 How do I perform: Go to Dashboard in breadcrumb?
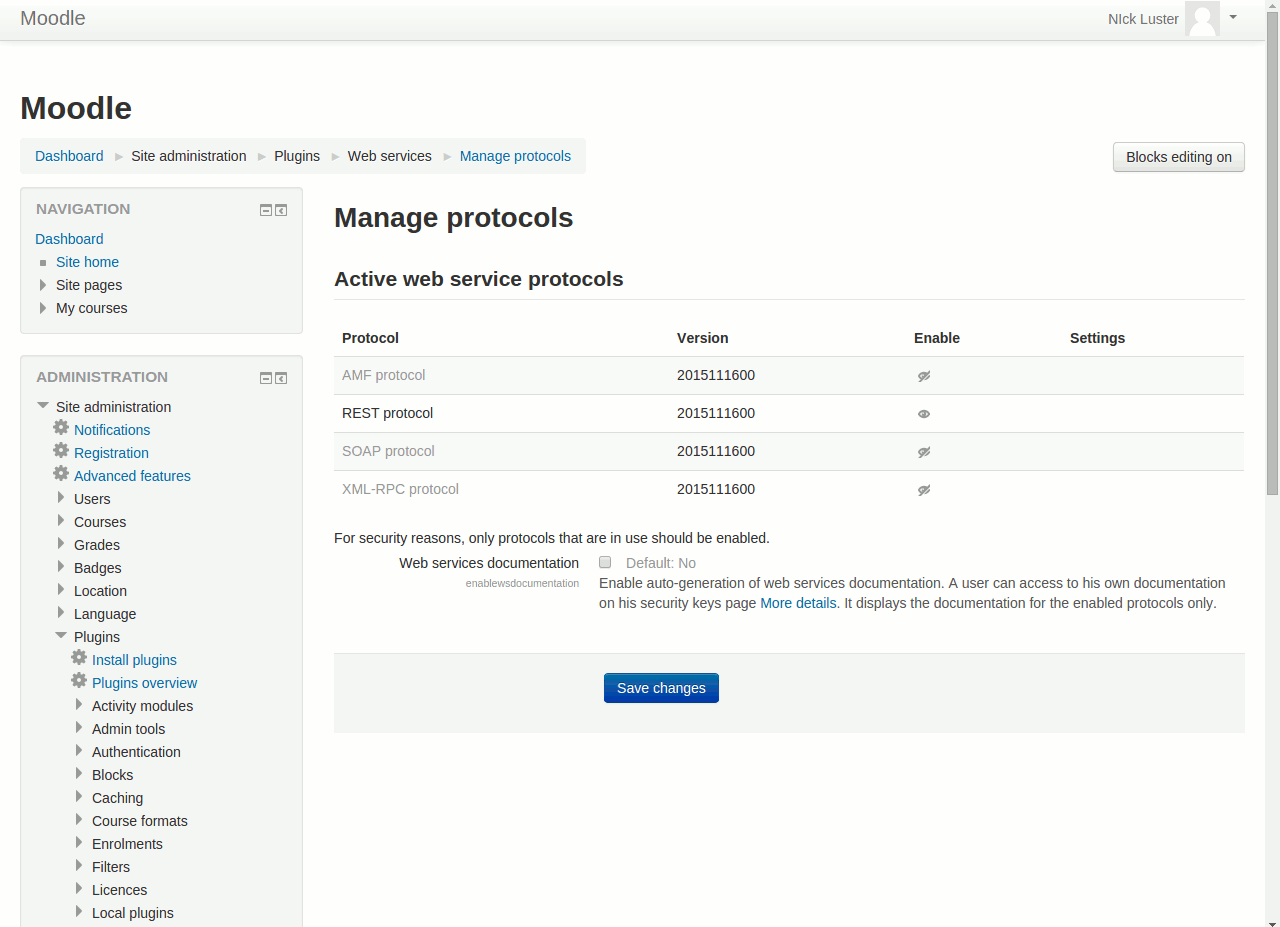click(69, 156)
